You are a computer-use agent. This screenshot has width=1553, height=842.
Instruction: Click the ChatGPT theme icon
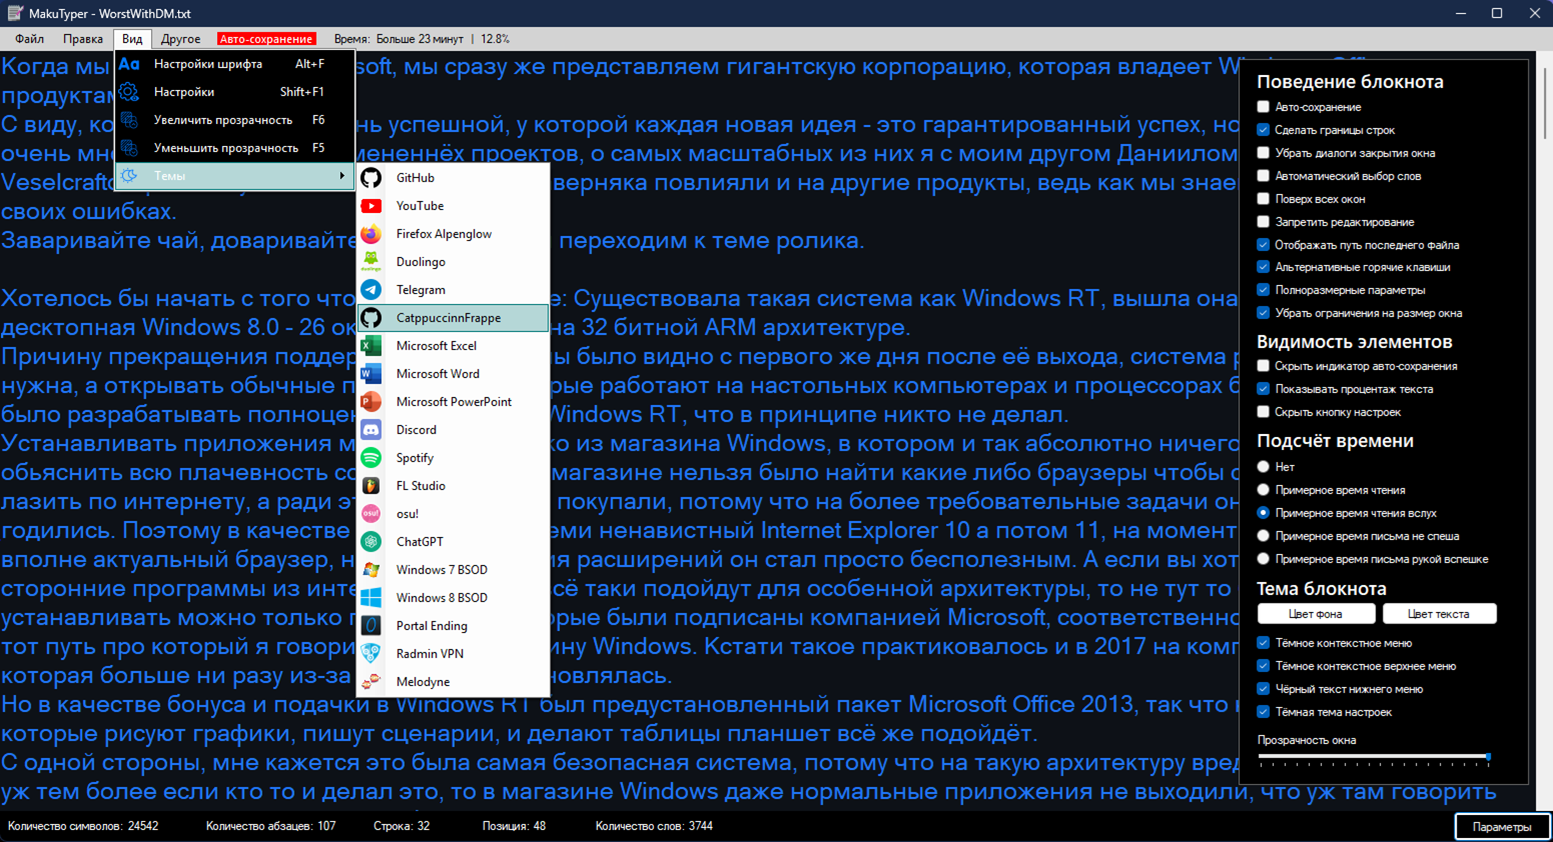(x=371, y=542)
